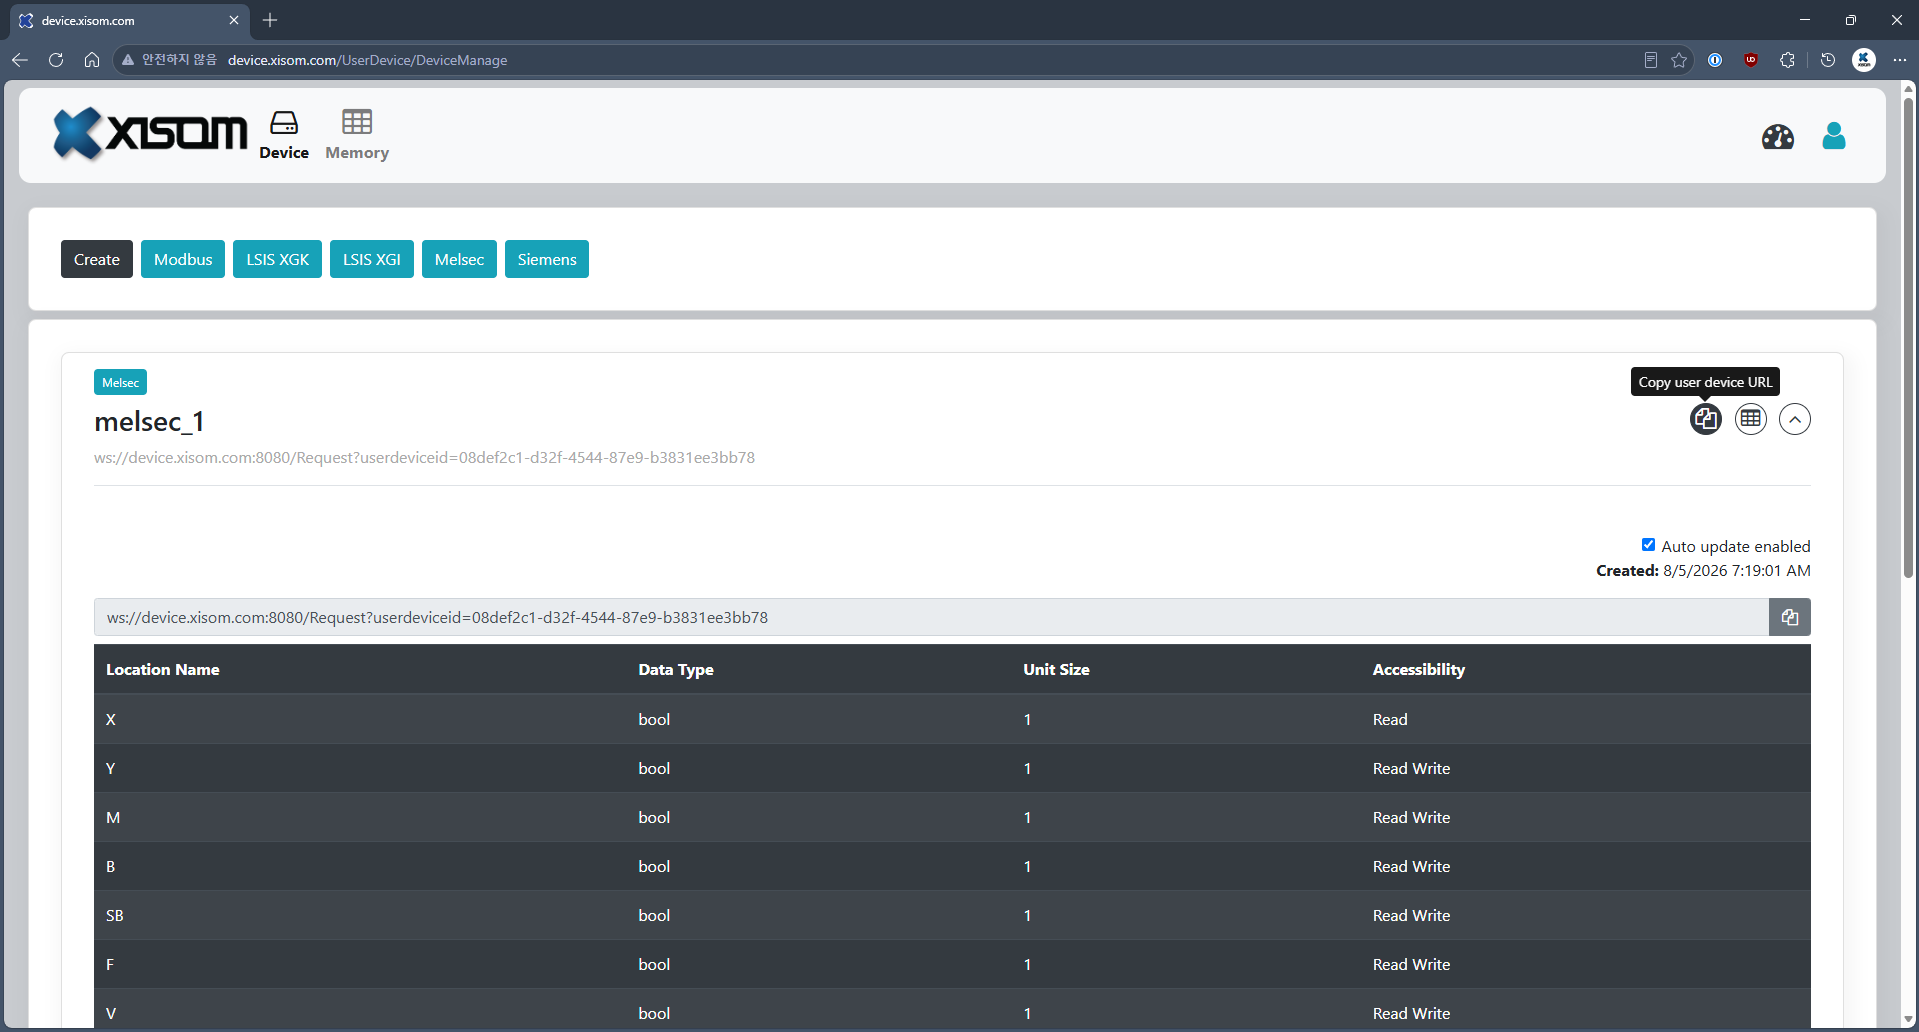Select location name V in table
Viewport: 1919px width, 1032px height.
click(x=111, y=1013)
